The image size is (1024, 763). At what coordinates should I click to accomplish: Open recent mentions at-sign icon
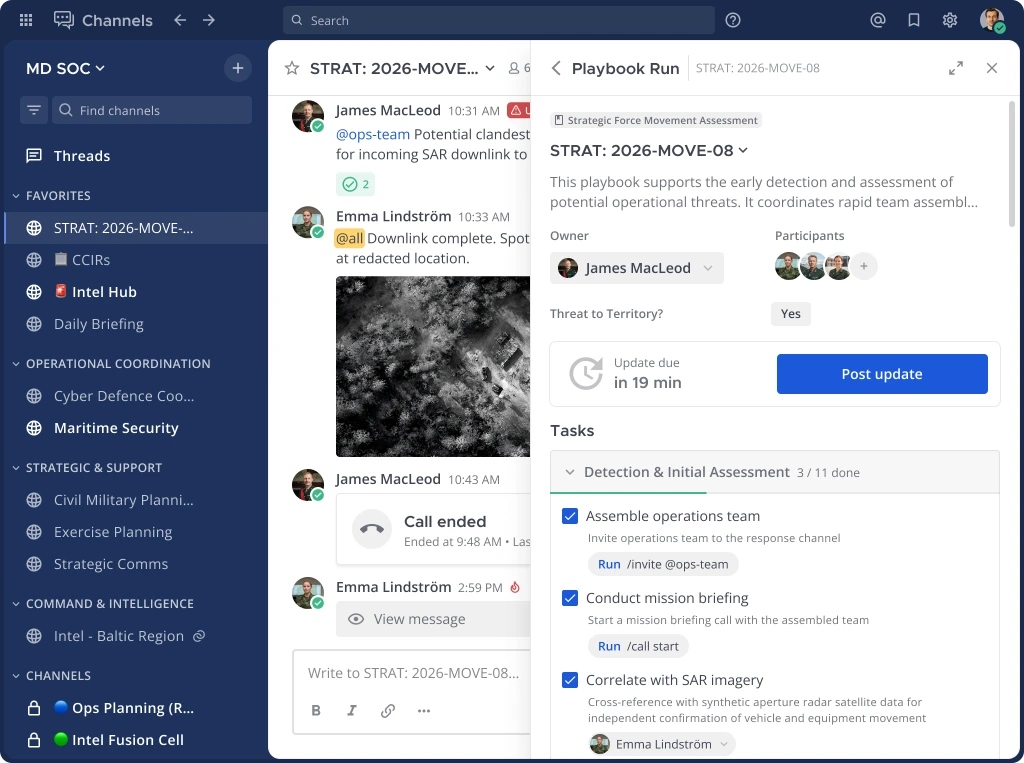click(878, 20)
